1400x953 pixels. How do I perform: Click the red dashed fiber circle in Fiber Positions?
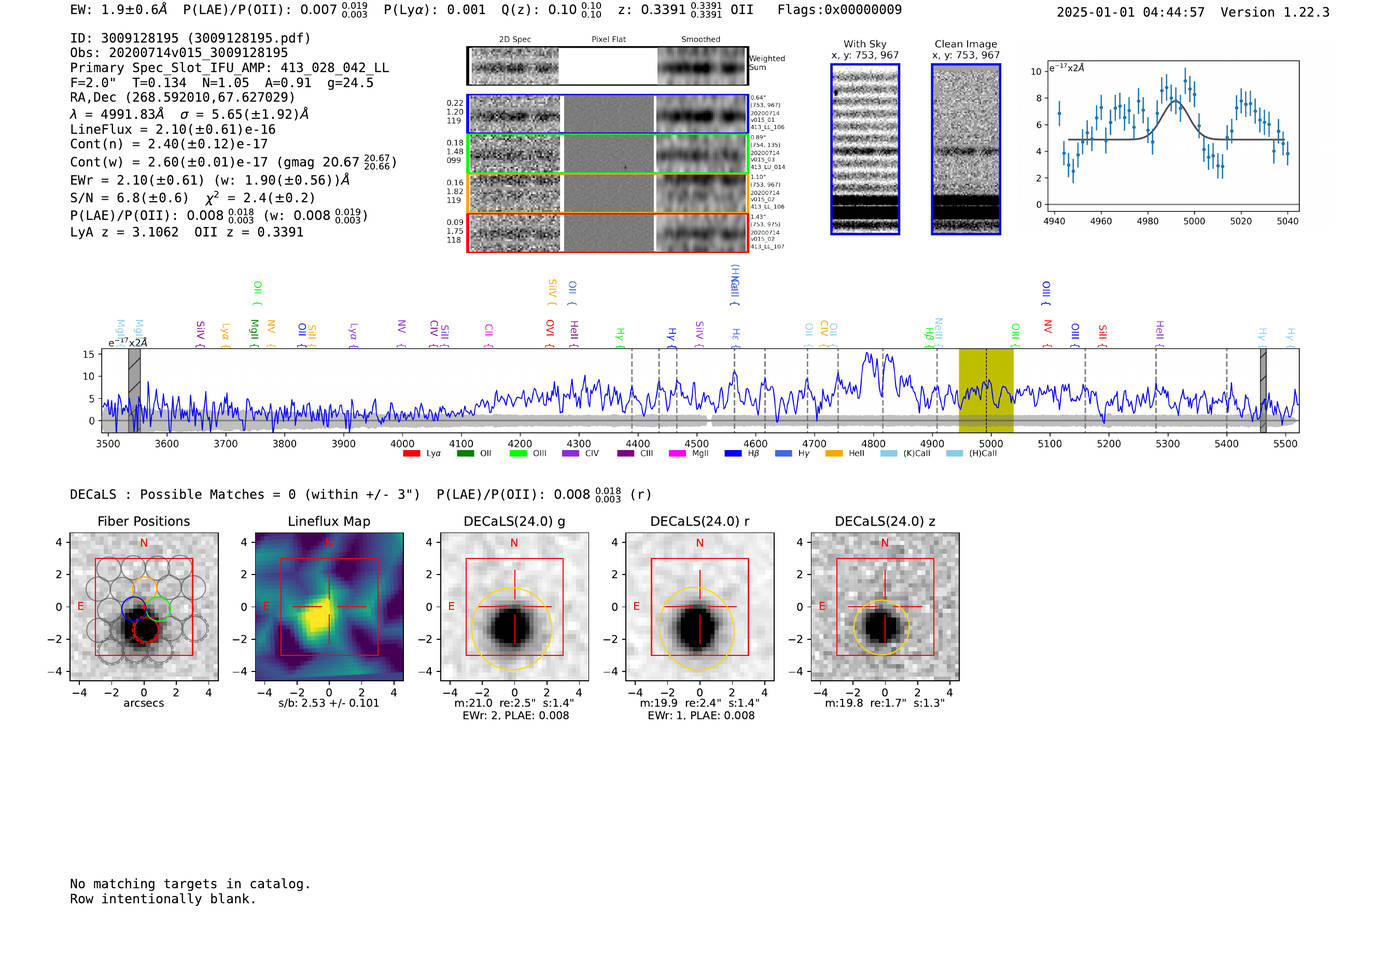pyautogui.click(x=146, y=629)
